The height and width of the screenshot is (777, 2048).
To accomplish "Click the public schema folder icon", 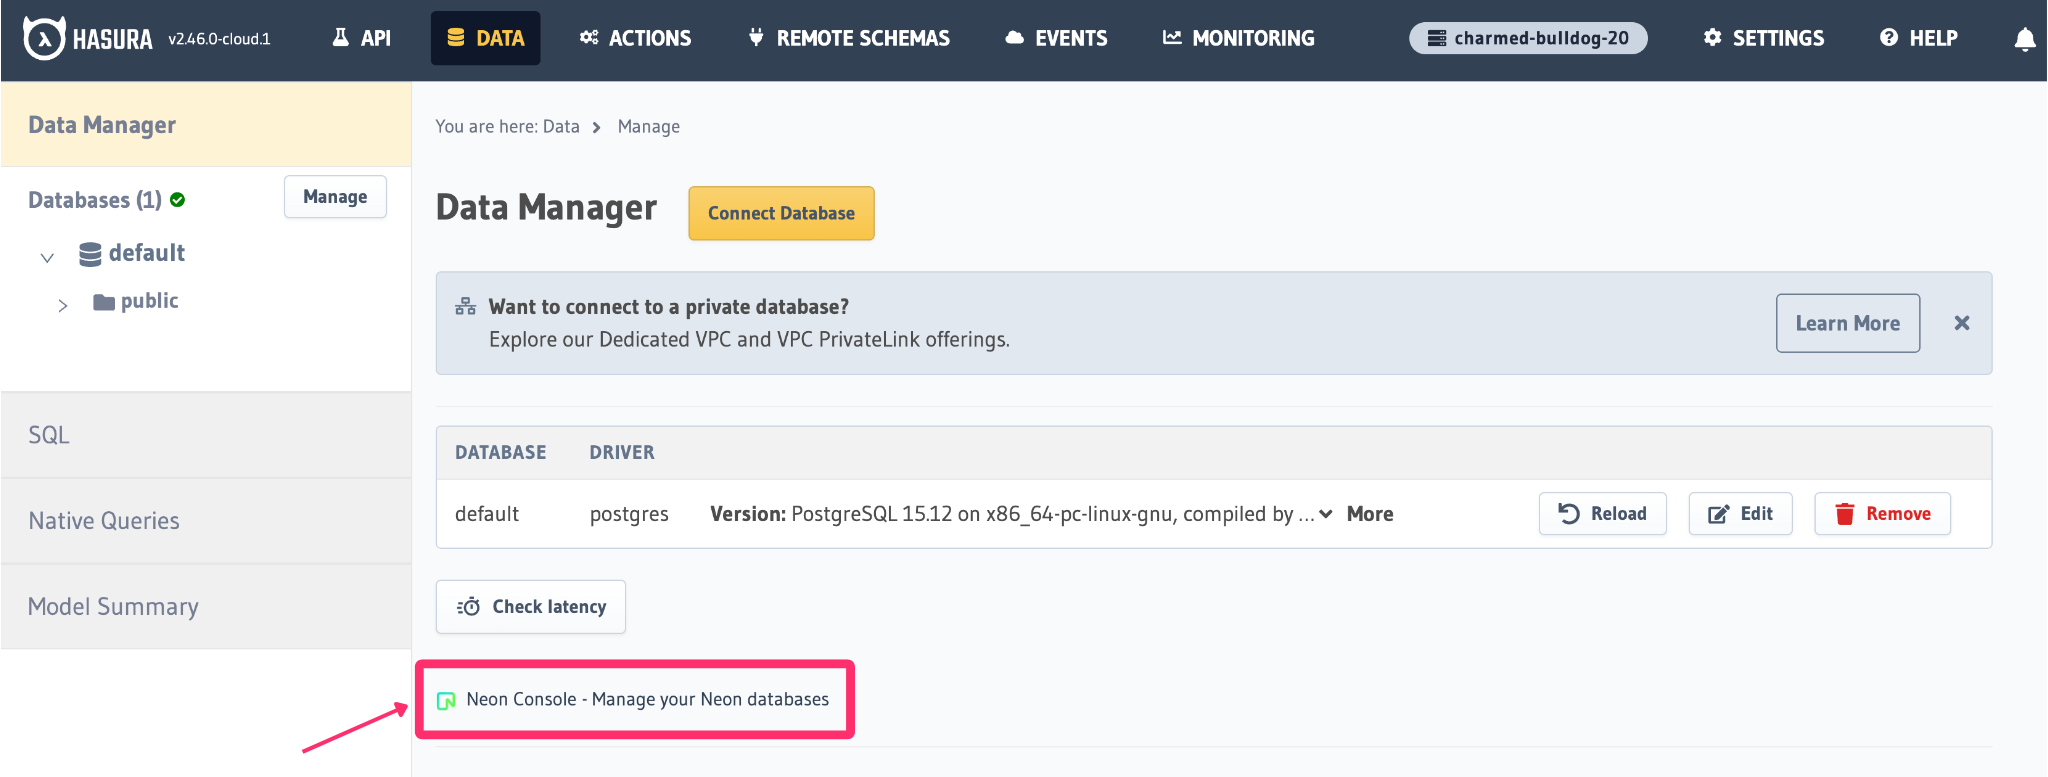I will coord(104,302).
